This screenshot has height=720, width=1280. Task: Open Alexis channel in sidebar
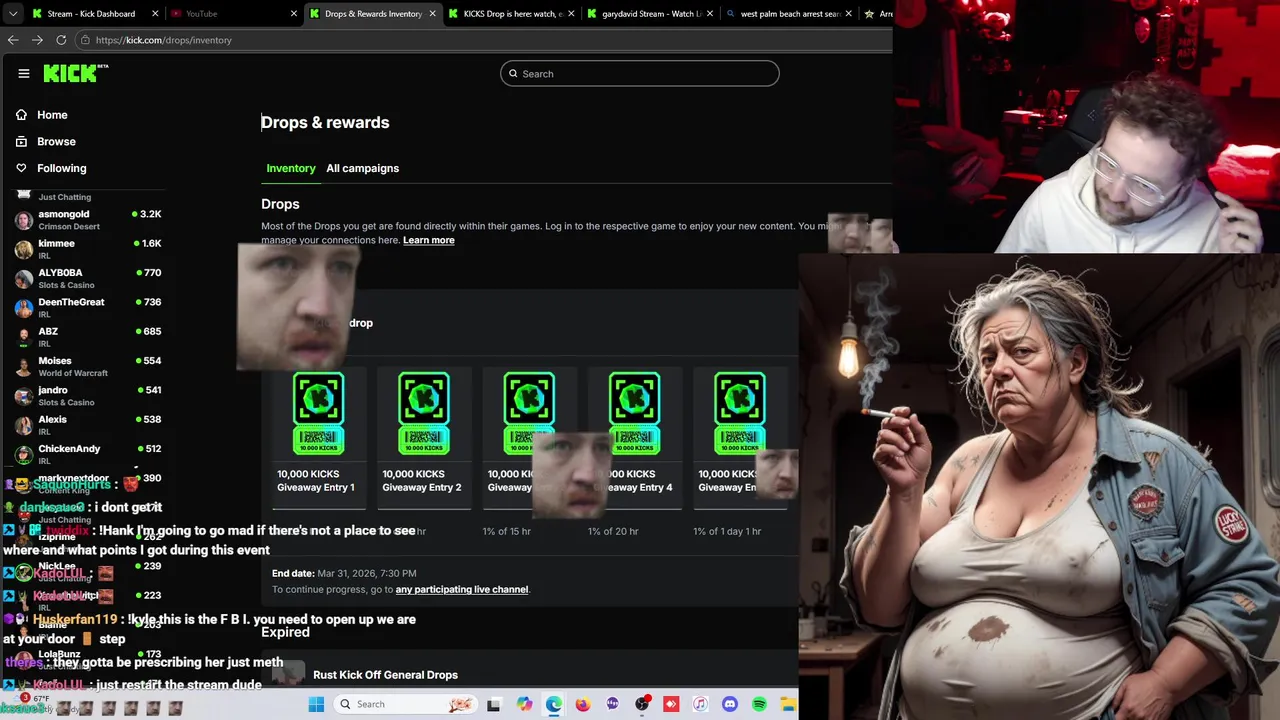click(88, 424)
